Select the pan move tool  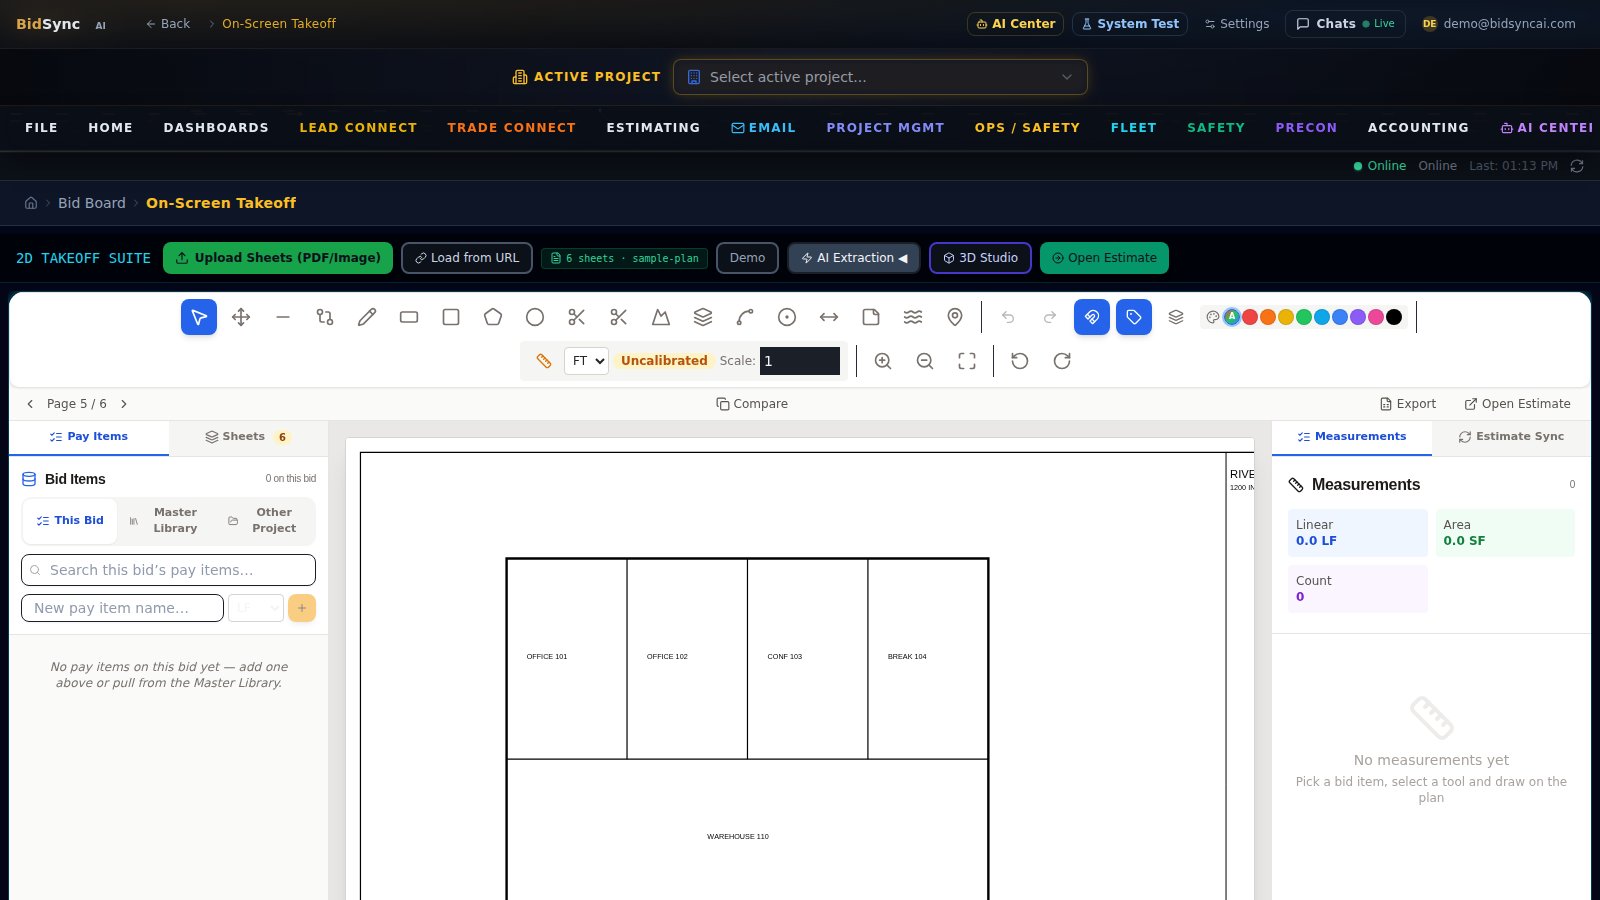click(241, 317)
